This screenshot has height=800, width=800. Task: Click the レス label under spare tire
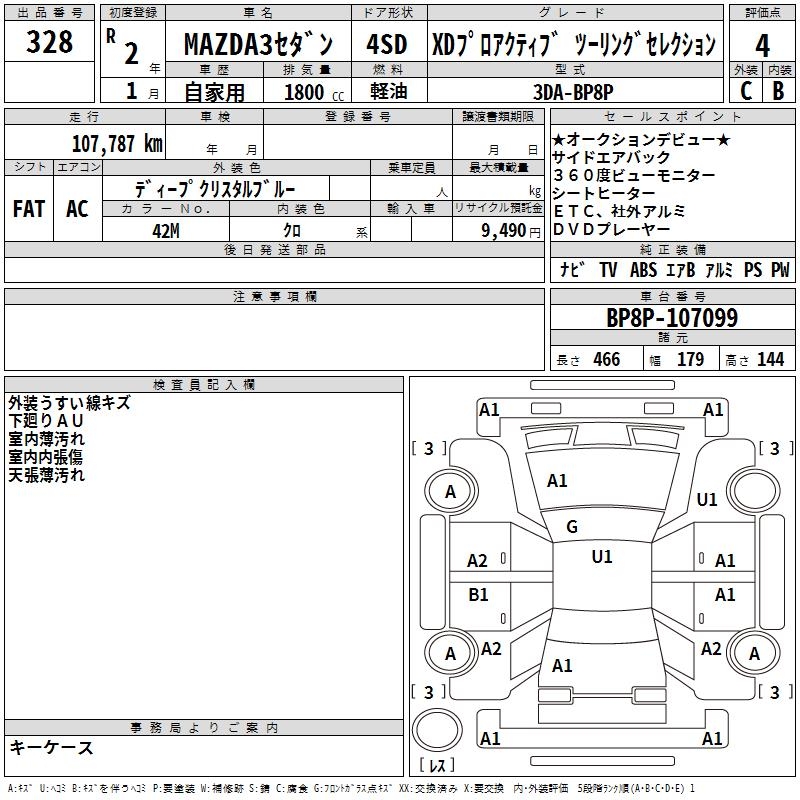[437, 765]
